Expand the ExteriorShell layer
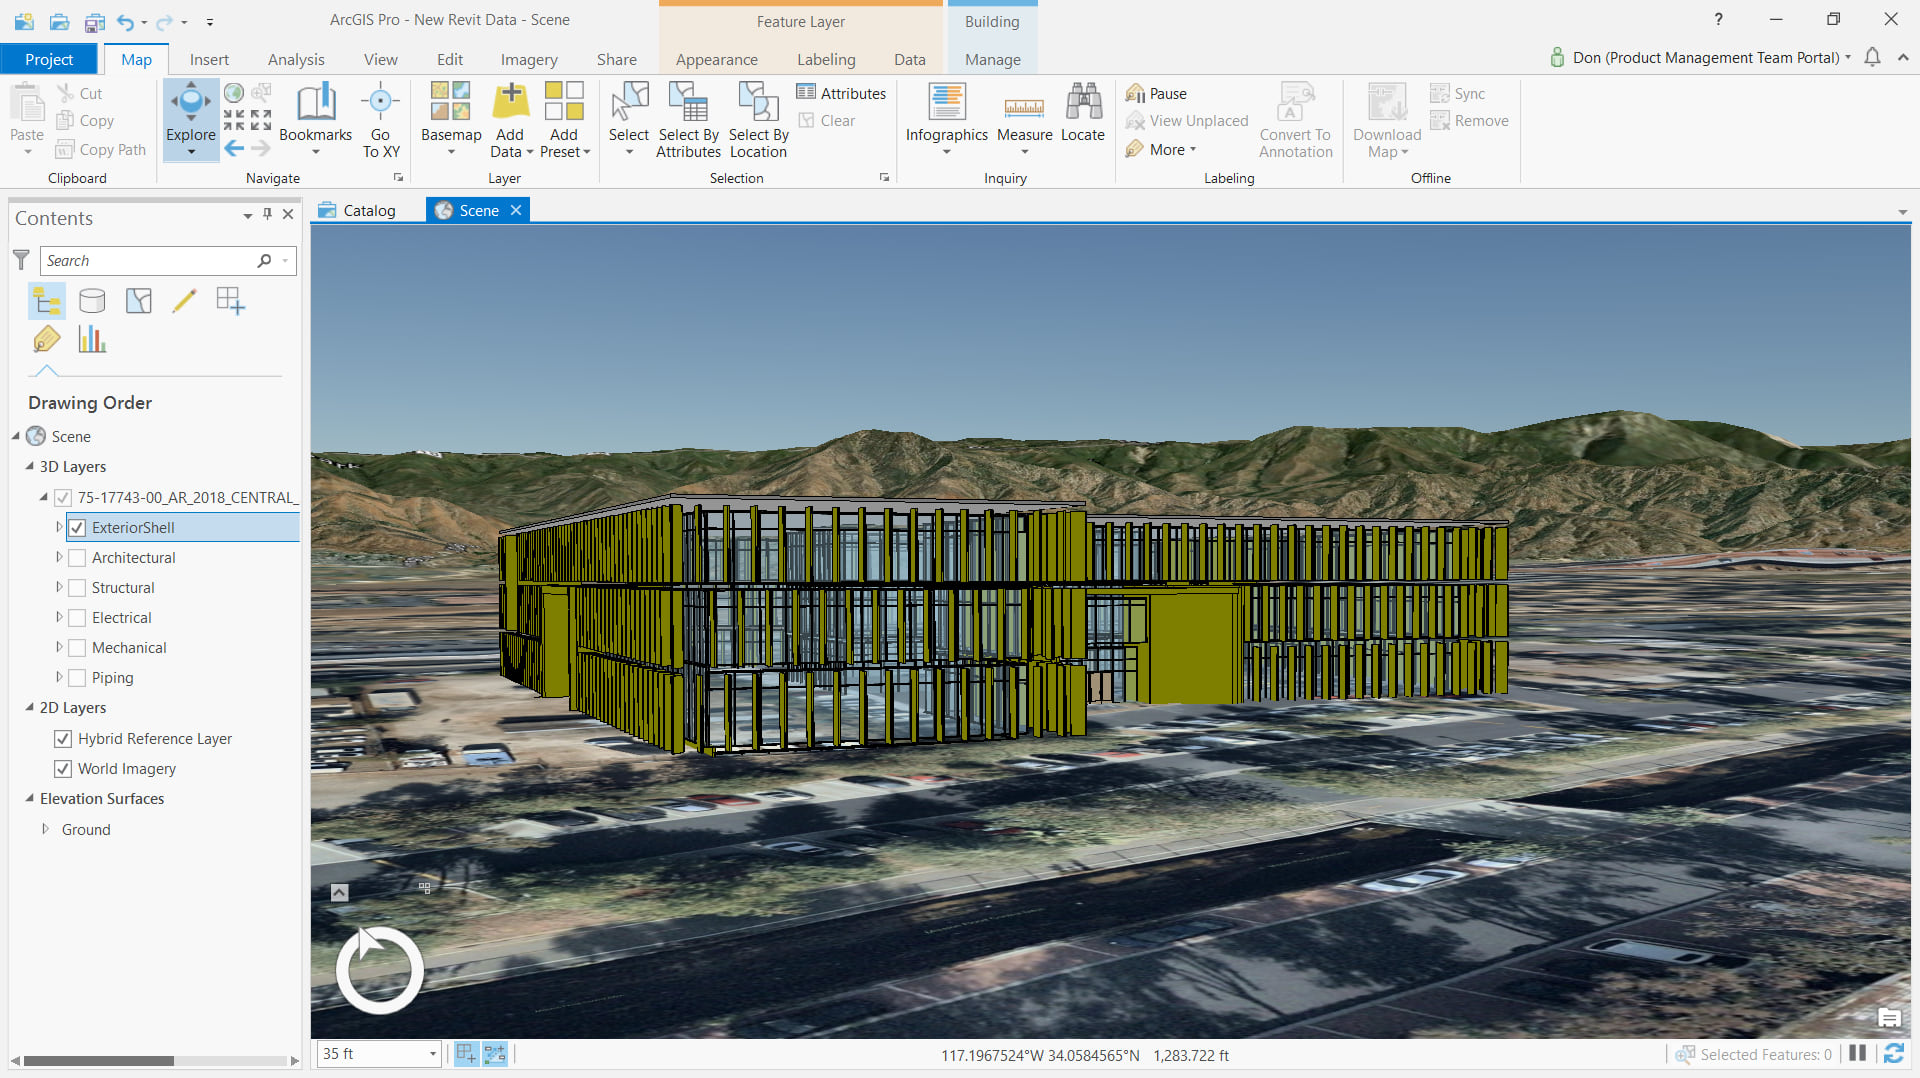The image size is (1920, 1078). coord(59,527)
